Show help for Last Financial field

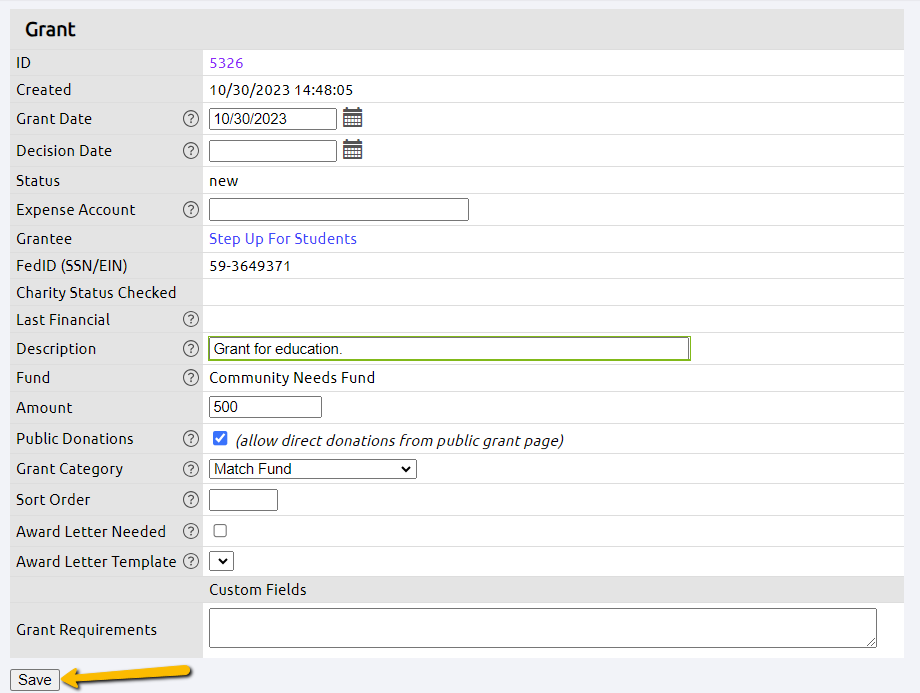(191, 320)
